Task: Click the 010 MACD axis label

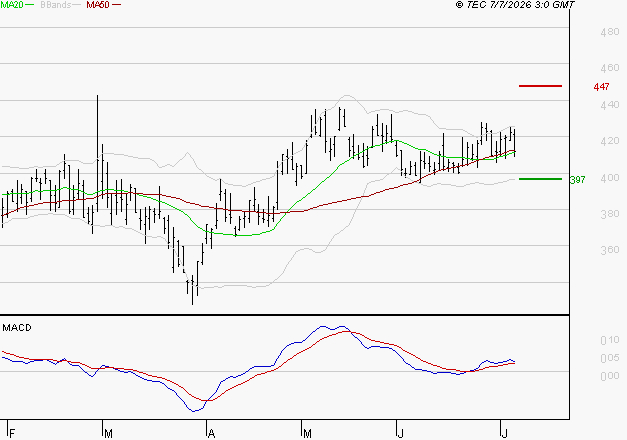Action: (x=610, y=340)
